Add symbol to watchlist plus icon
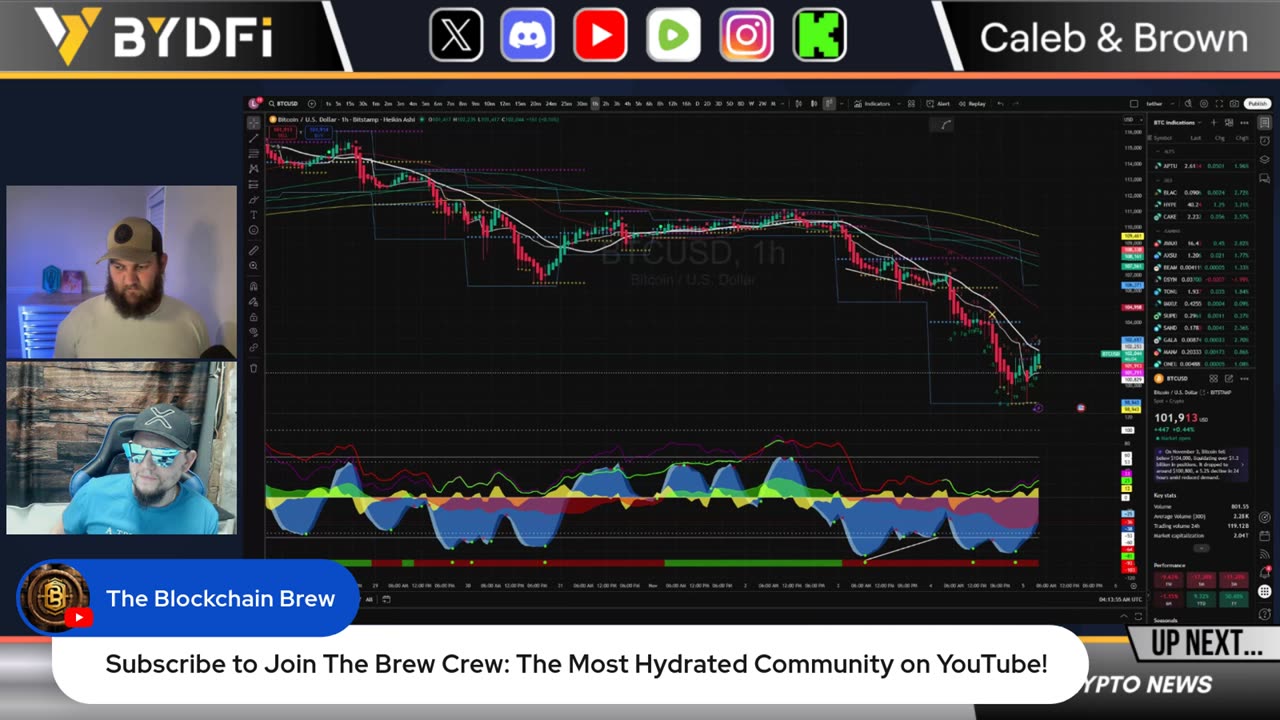This screenshot has height=720, width=1280. (x=1214, y=122)
